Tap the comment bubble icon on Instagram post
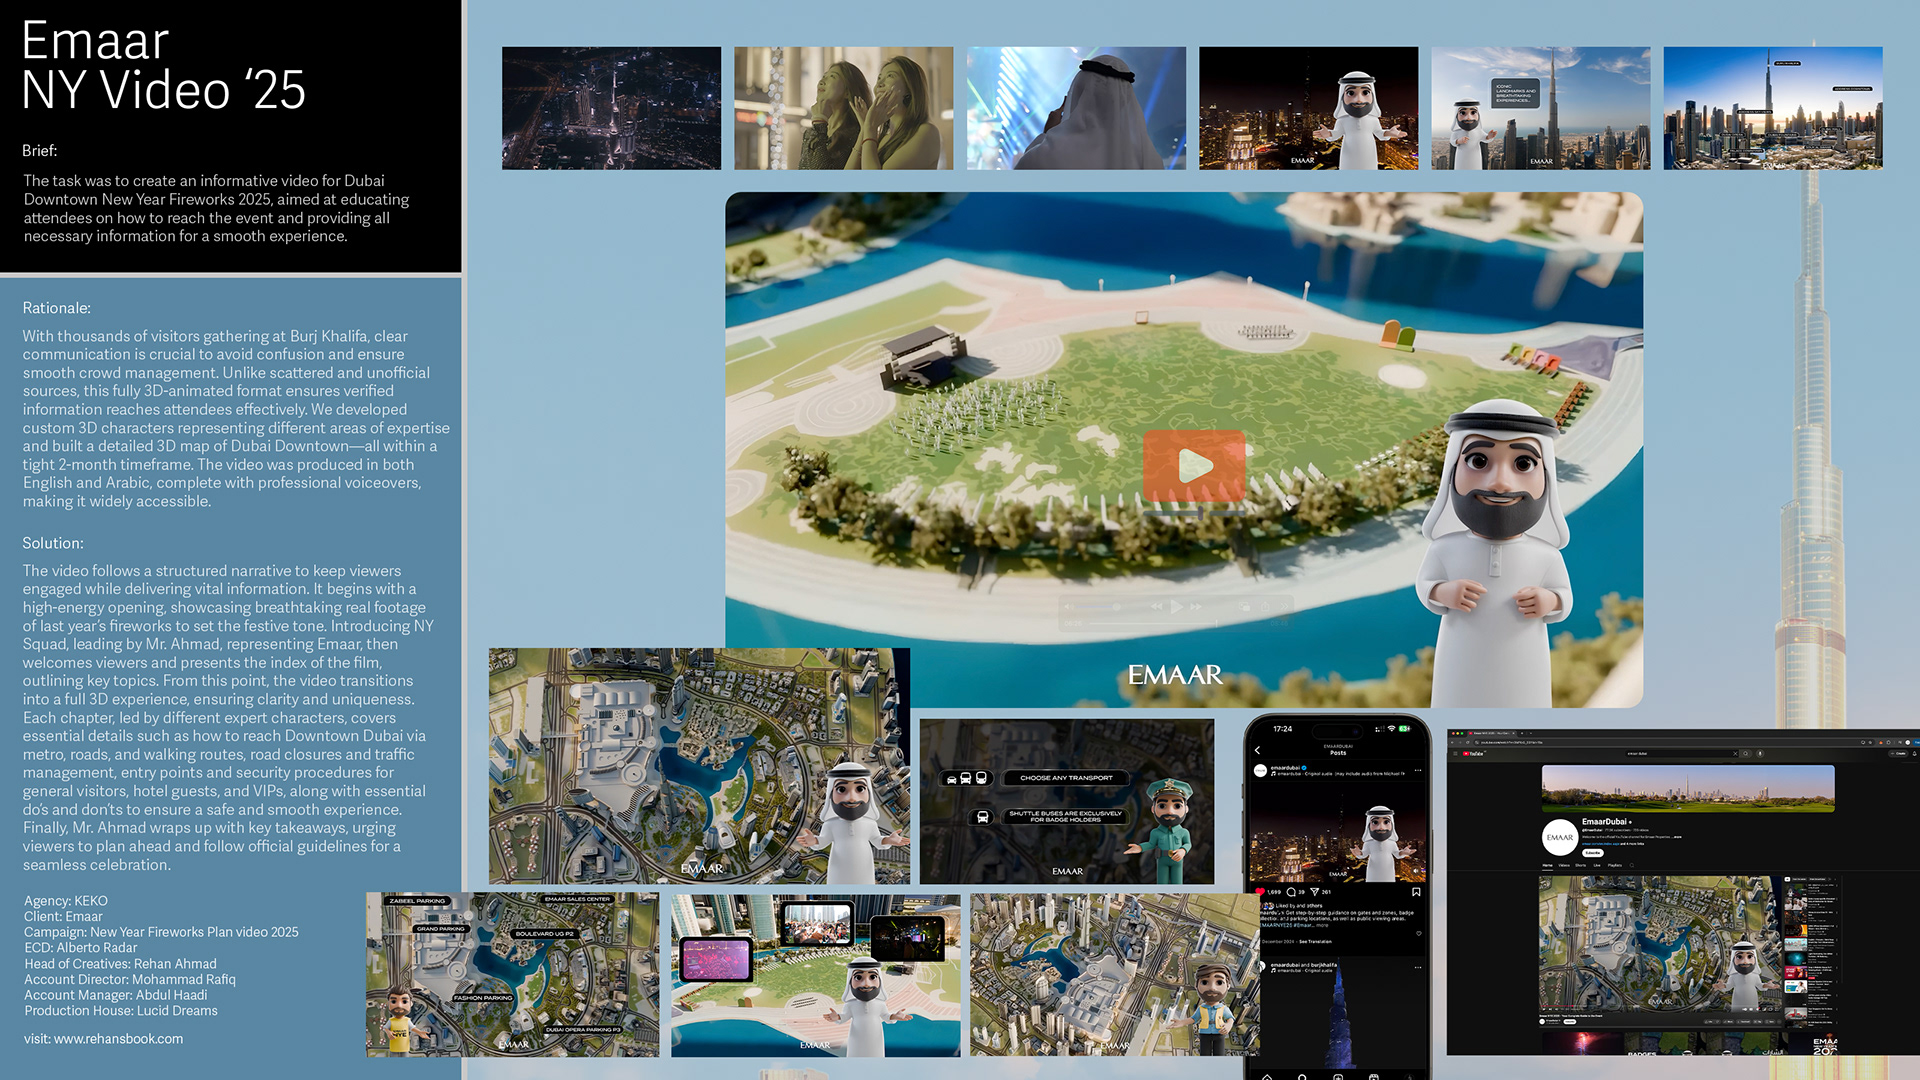1920x1080 pixels. point(1291,892)
